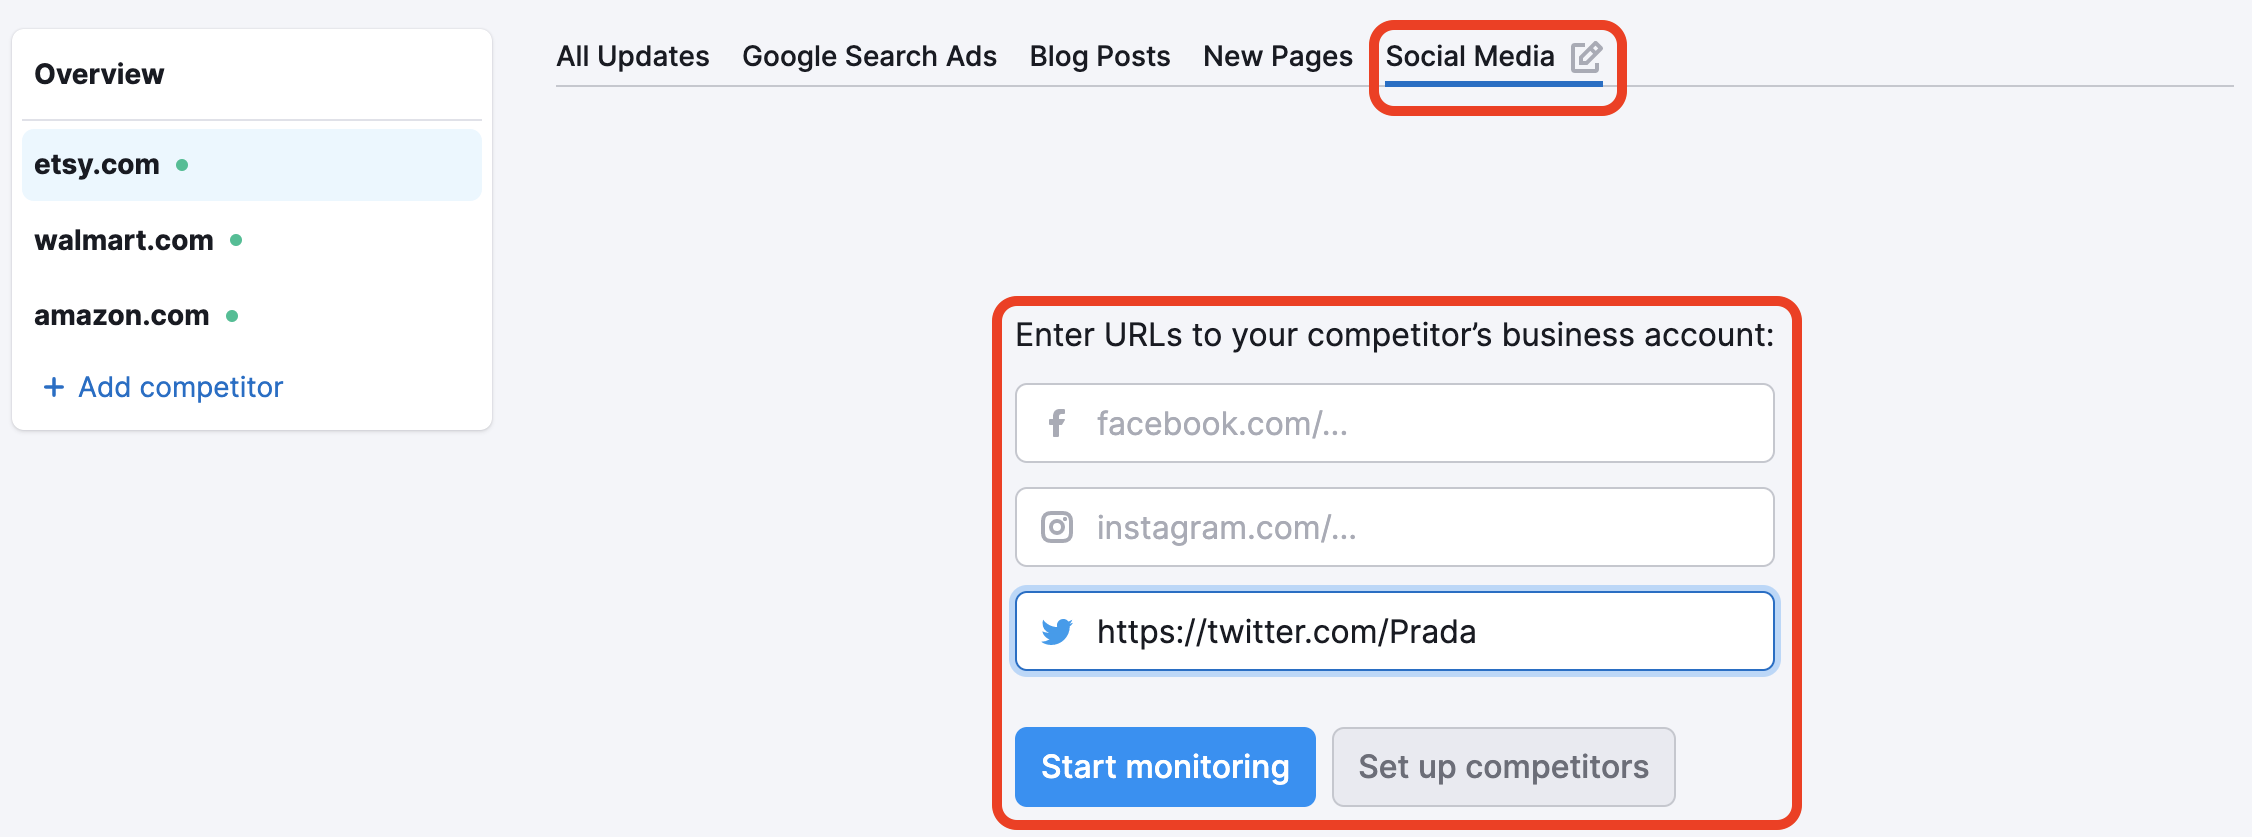
Task: Click green status dot beside amazon.com
Action: tap(232, 316)
